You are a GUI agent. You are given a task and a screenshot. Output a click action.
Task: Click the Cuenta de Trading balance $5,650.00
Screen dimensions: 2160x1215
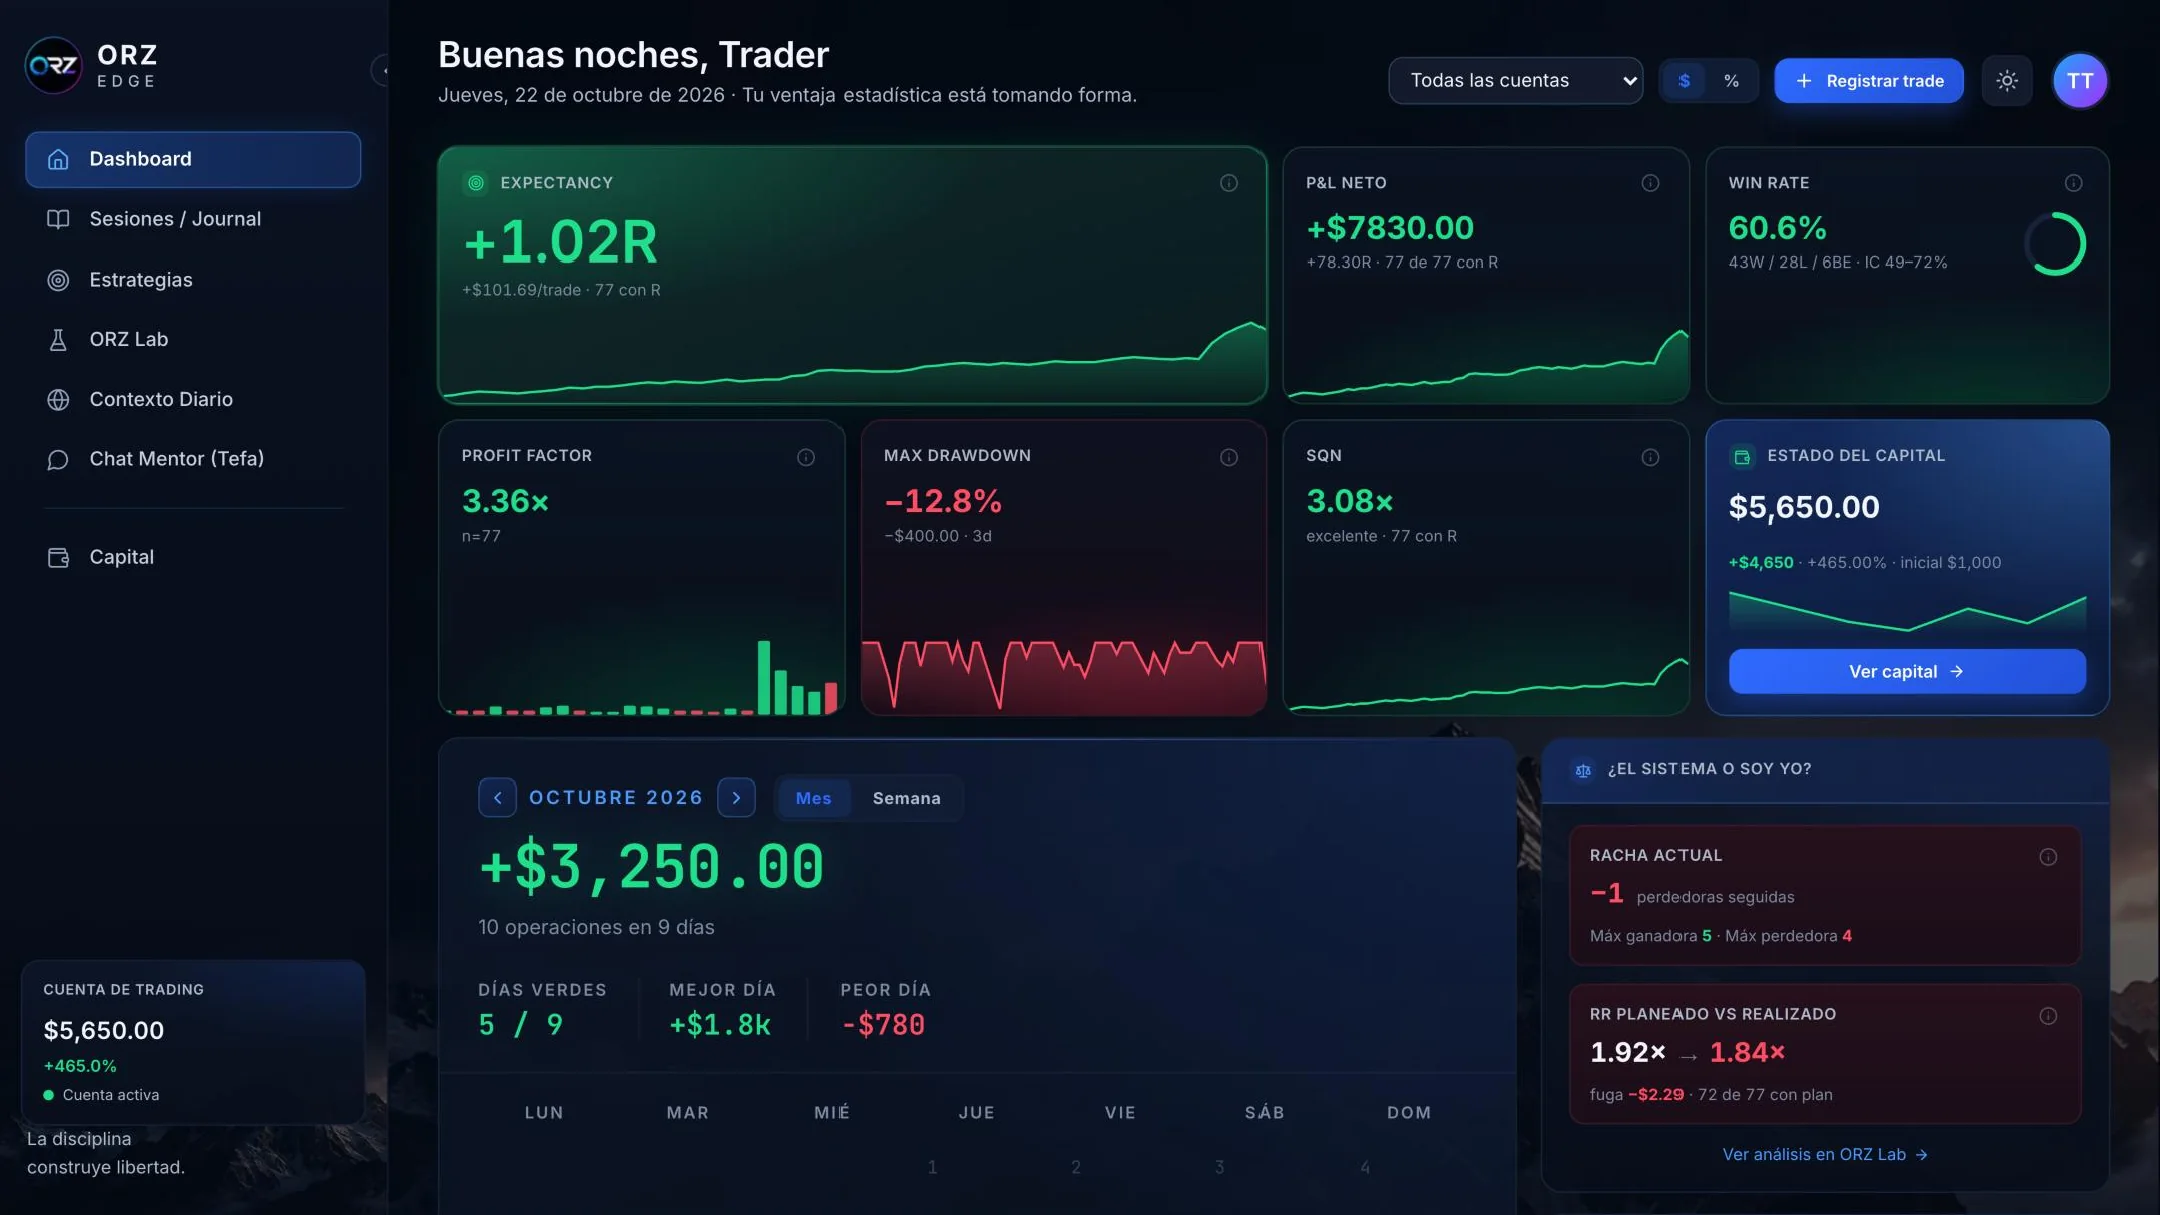(x=104, y=1030)
